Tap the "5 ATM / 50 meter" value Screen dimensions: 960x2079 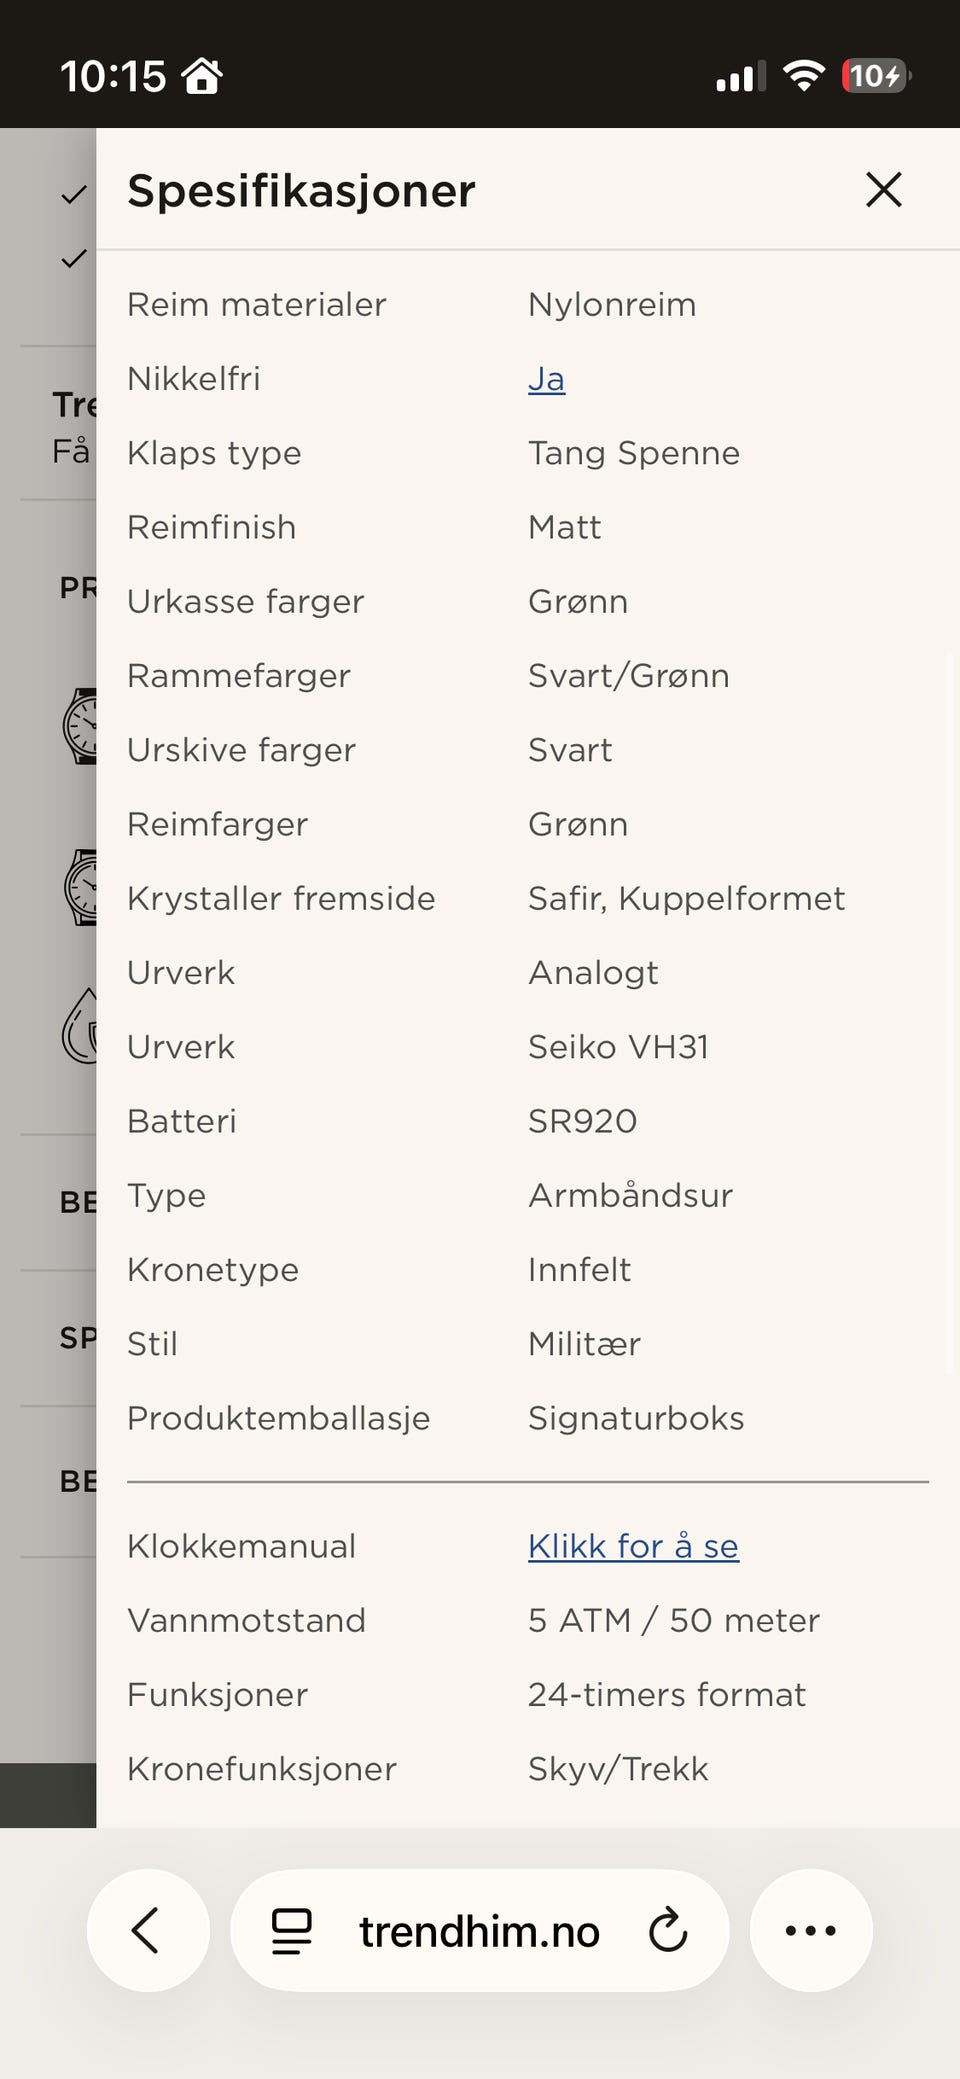[673, 1620]
